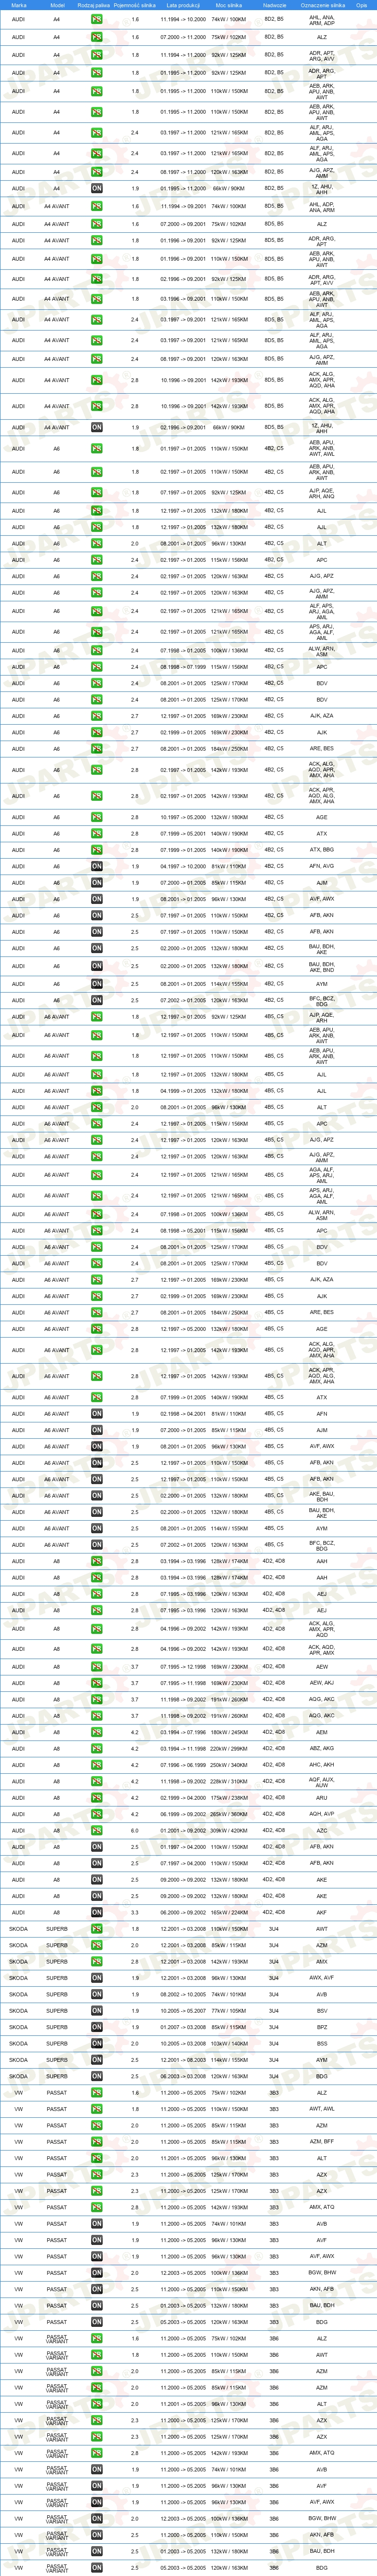
Task: Click the PB icon in the A8 ARU 175kW row
Action: pos(97,1798)
